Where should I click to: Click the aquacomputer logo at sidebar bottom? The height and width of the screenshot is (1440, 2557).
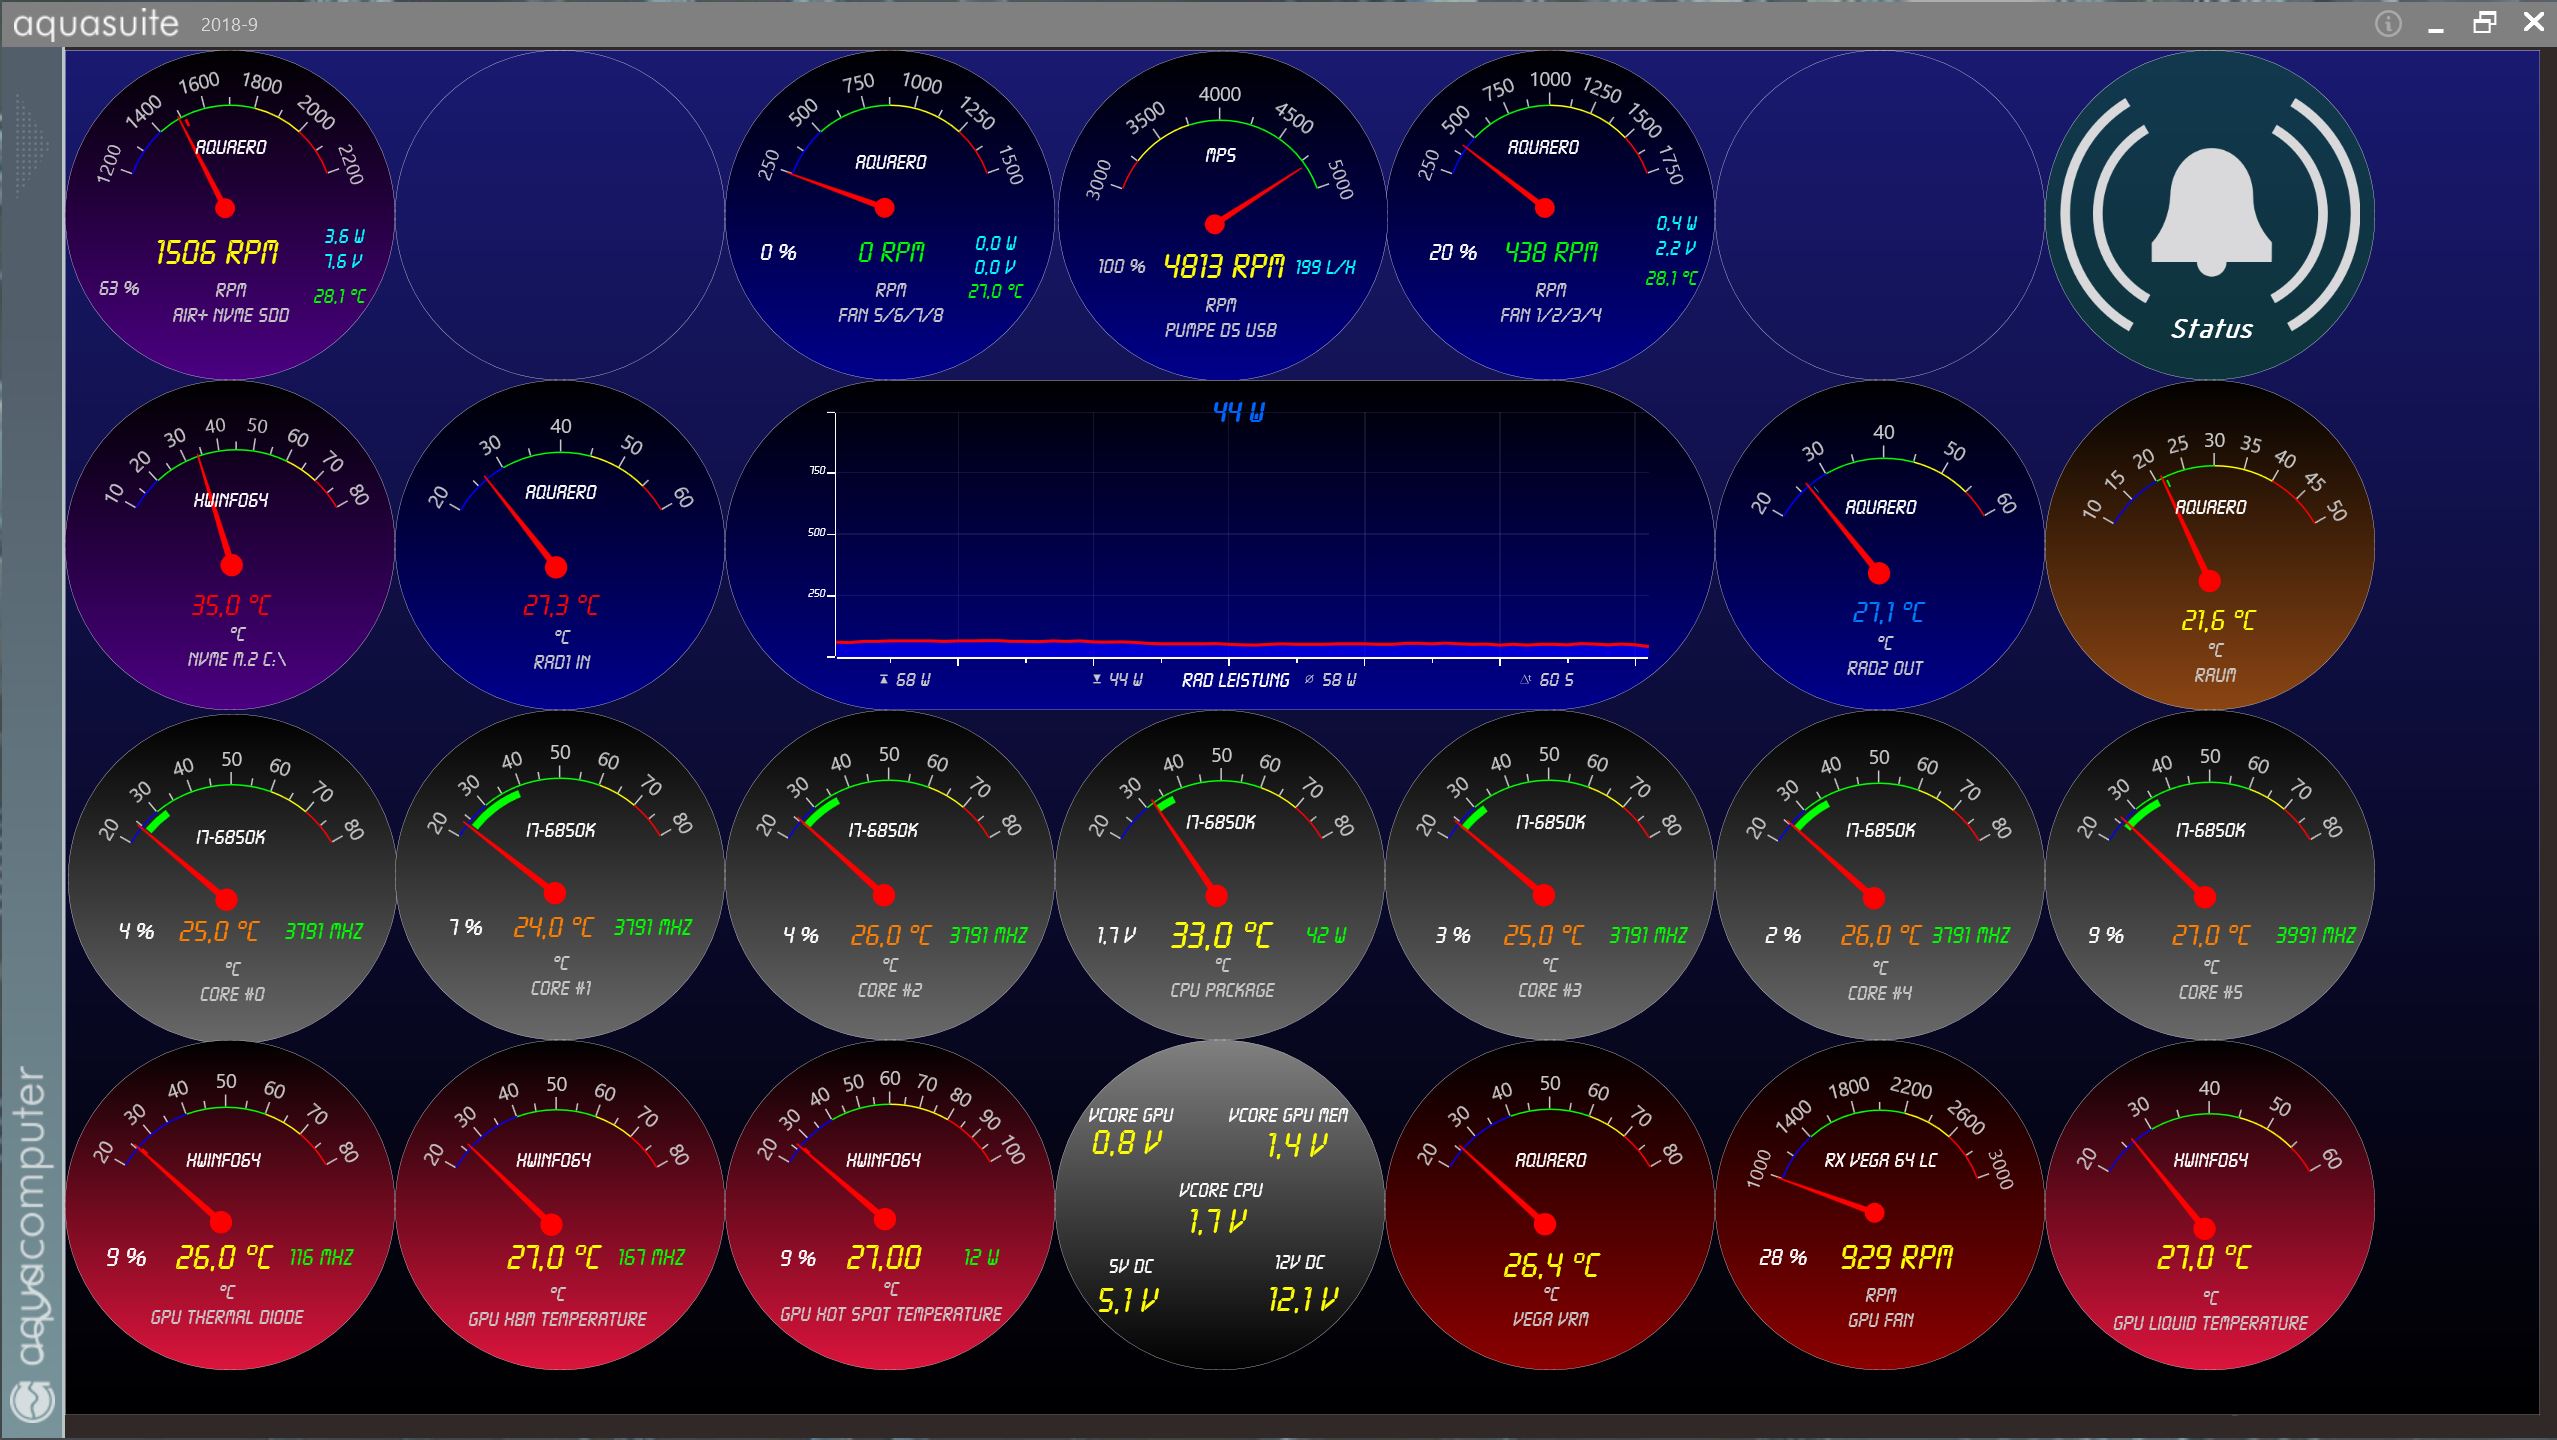(x=33, y=1400)
